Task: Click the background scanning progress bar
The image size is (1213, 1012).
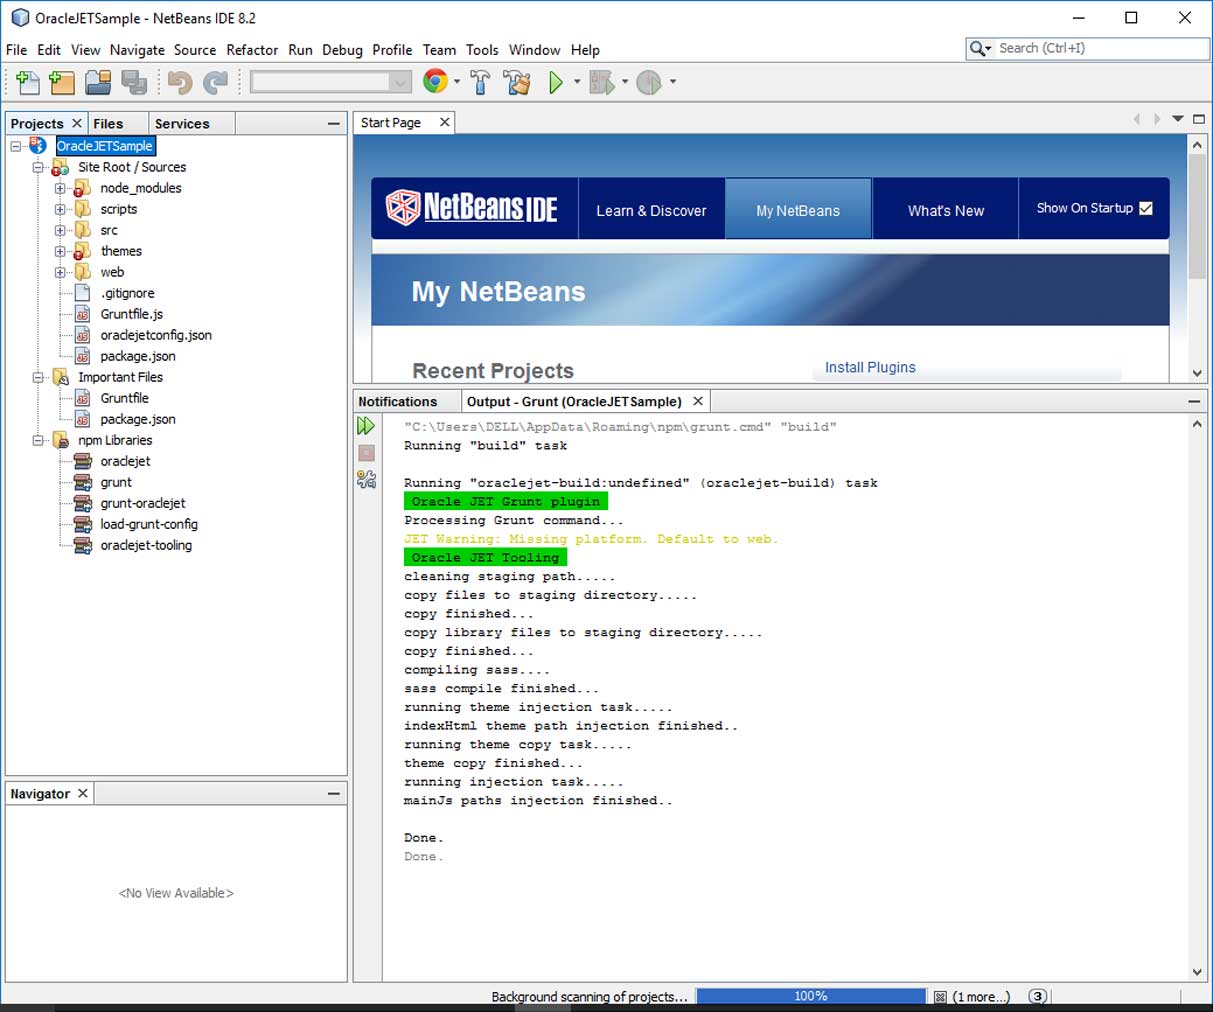Action: pos(810,996)
